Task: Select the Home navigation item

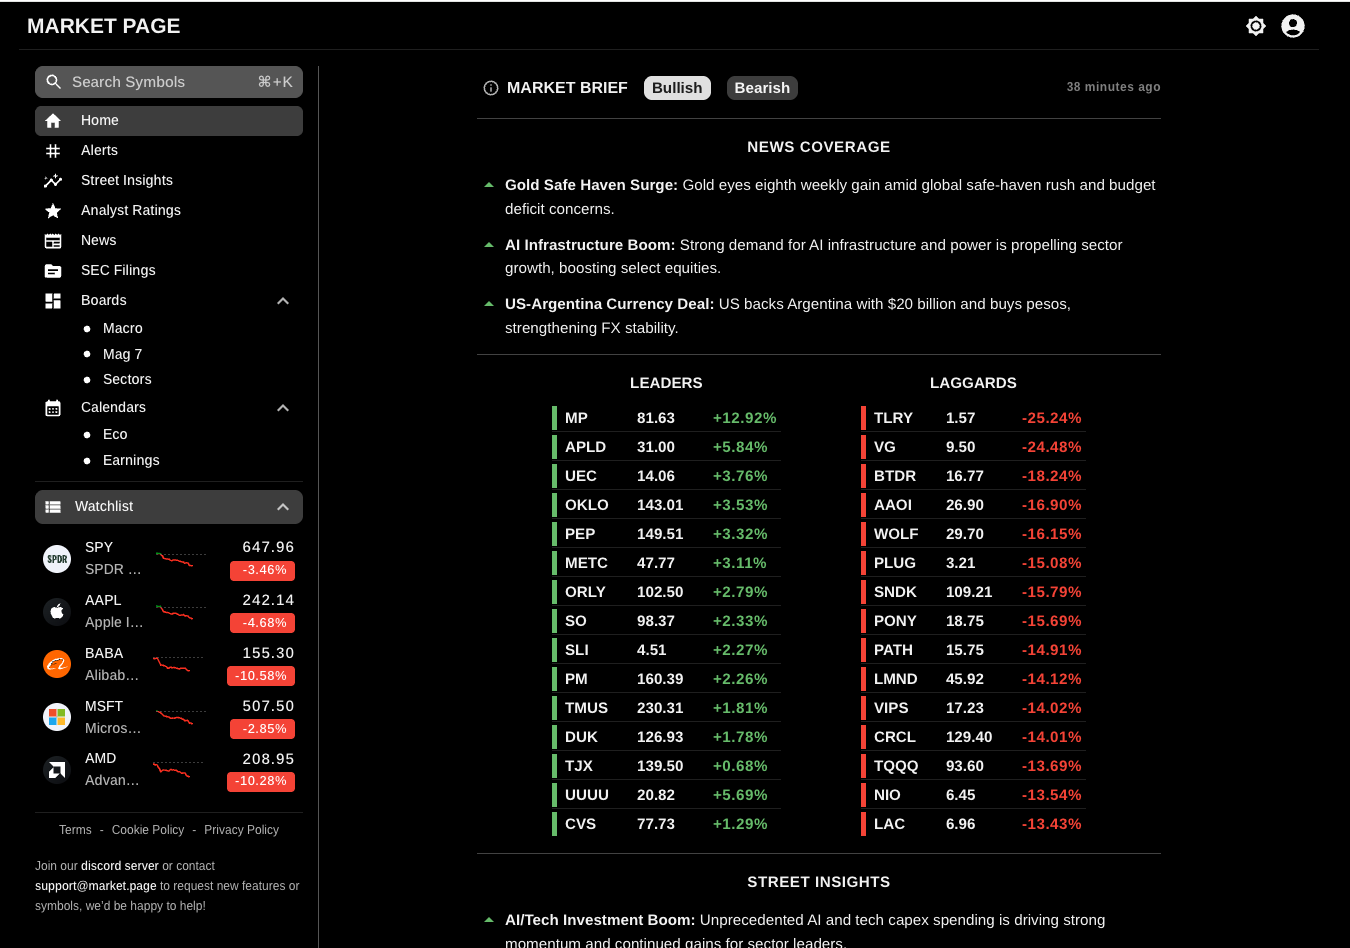Action: tap(99, 120)
